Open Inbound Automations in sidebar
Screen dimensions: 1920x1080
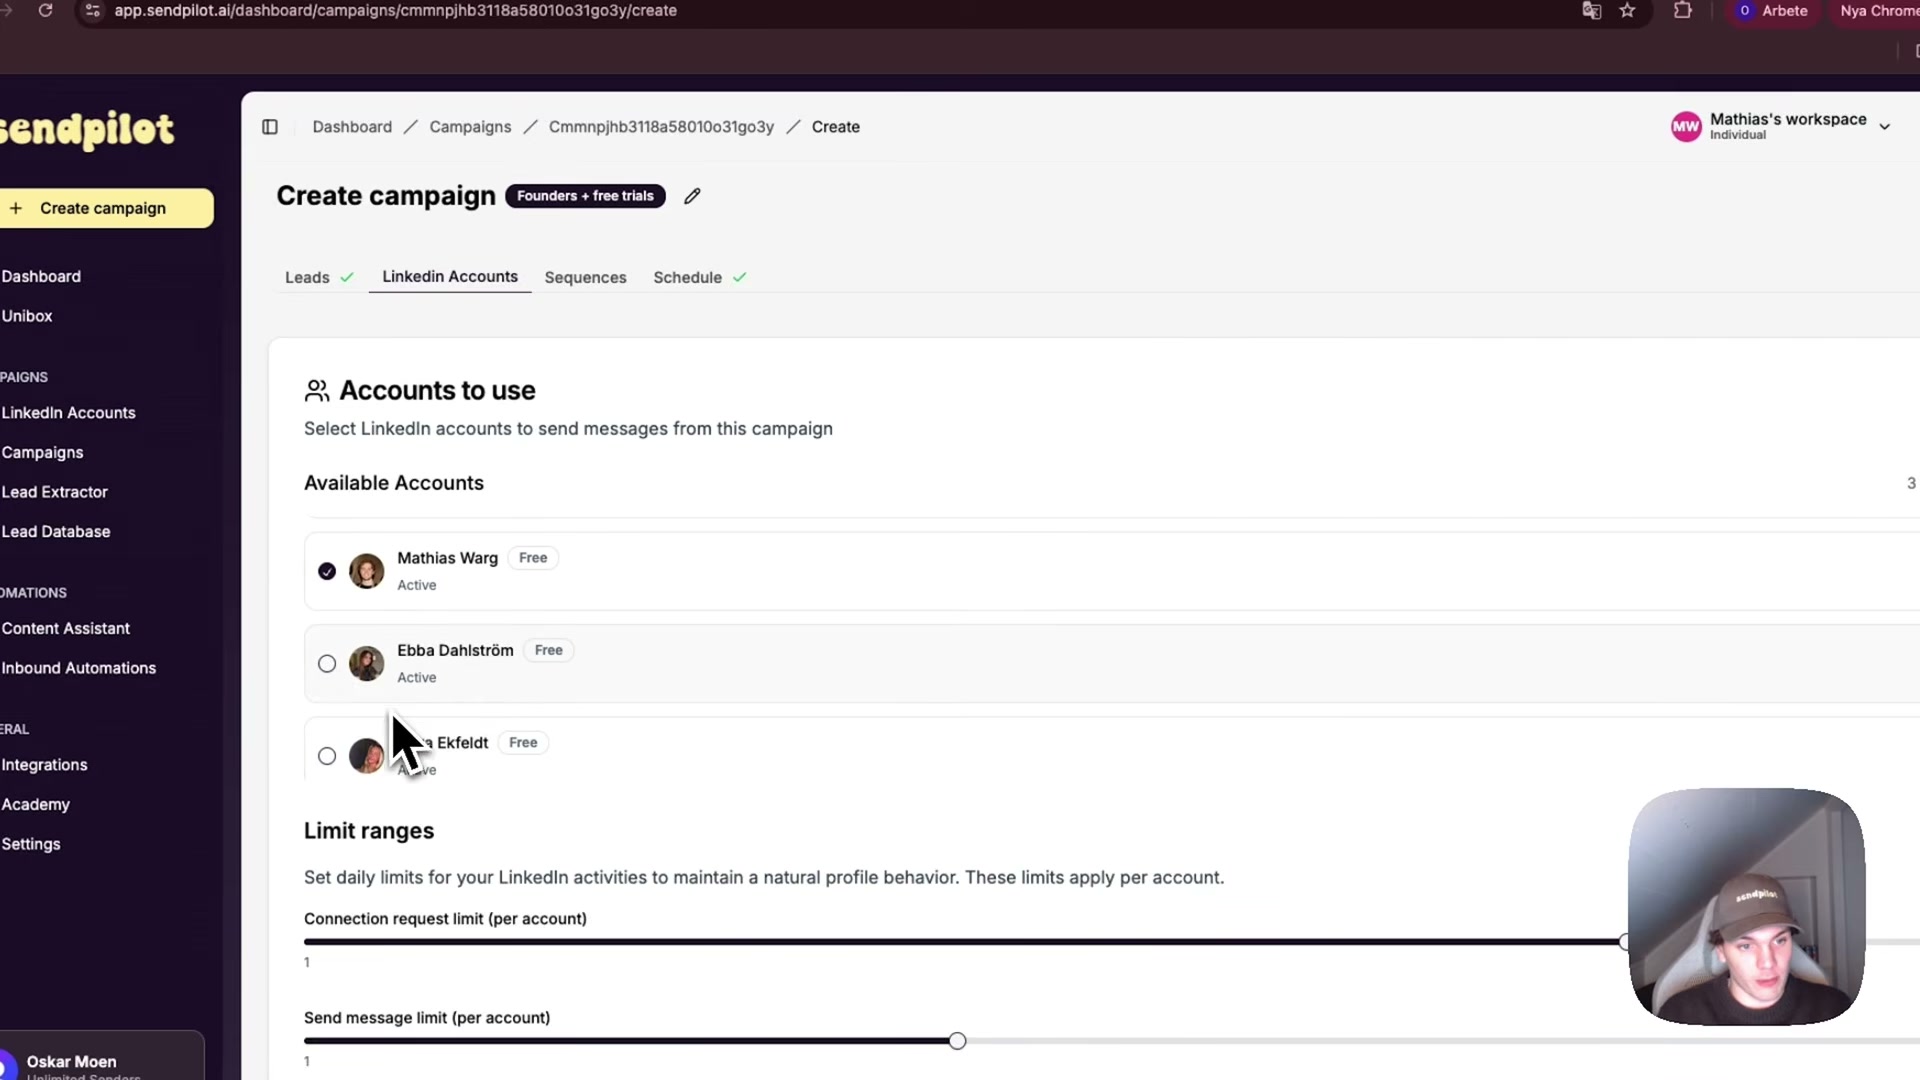pos(78,668)
